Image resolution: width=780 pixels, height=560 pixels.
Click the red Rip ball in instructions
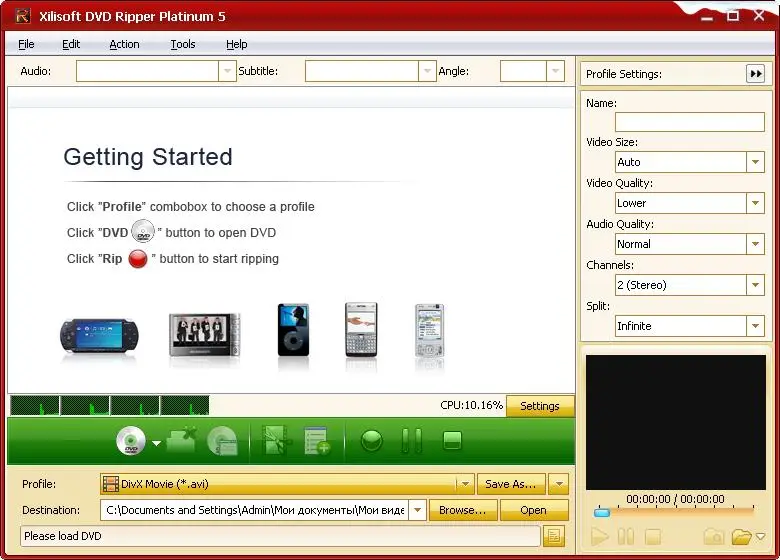click(138, 259)
